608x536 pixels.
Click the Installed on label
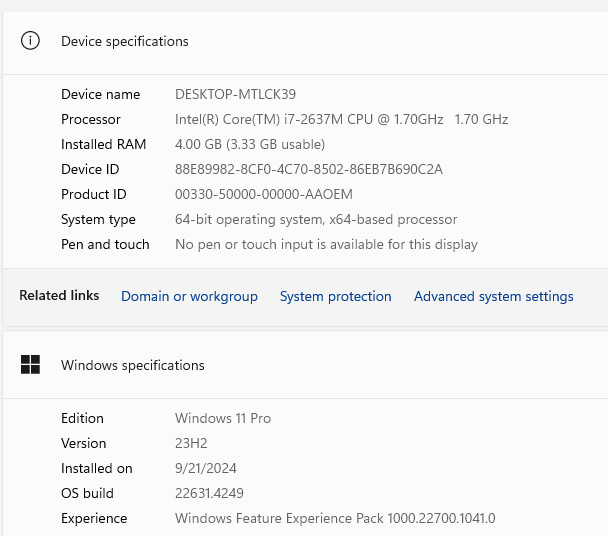[x=97, y=468]
